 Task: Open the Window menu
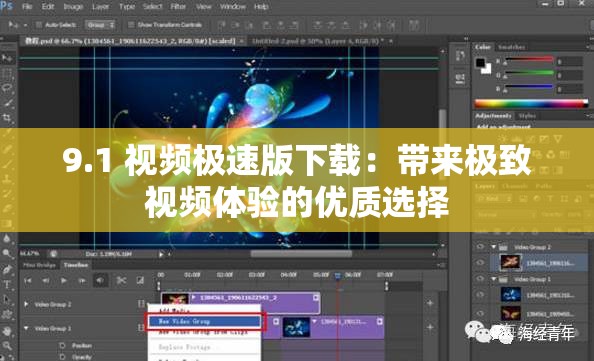coord(233,7)
